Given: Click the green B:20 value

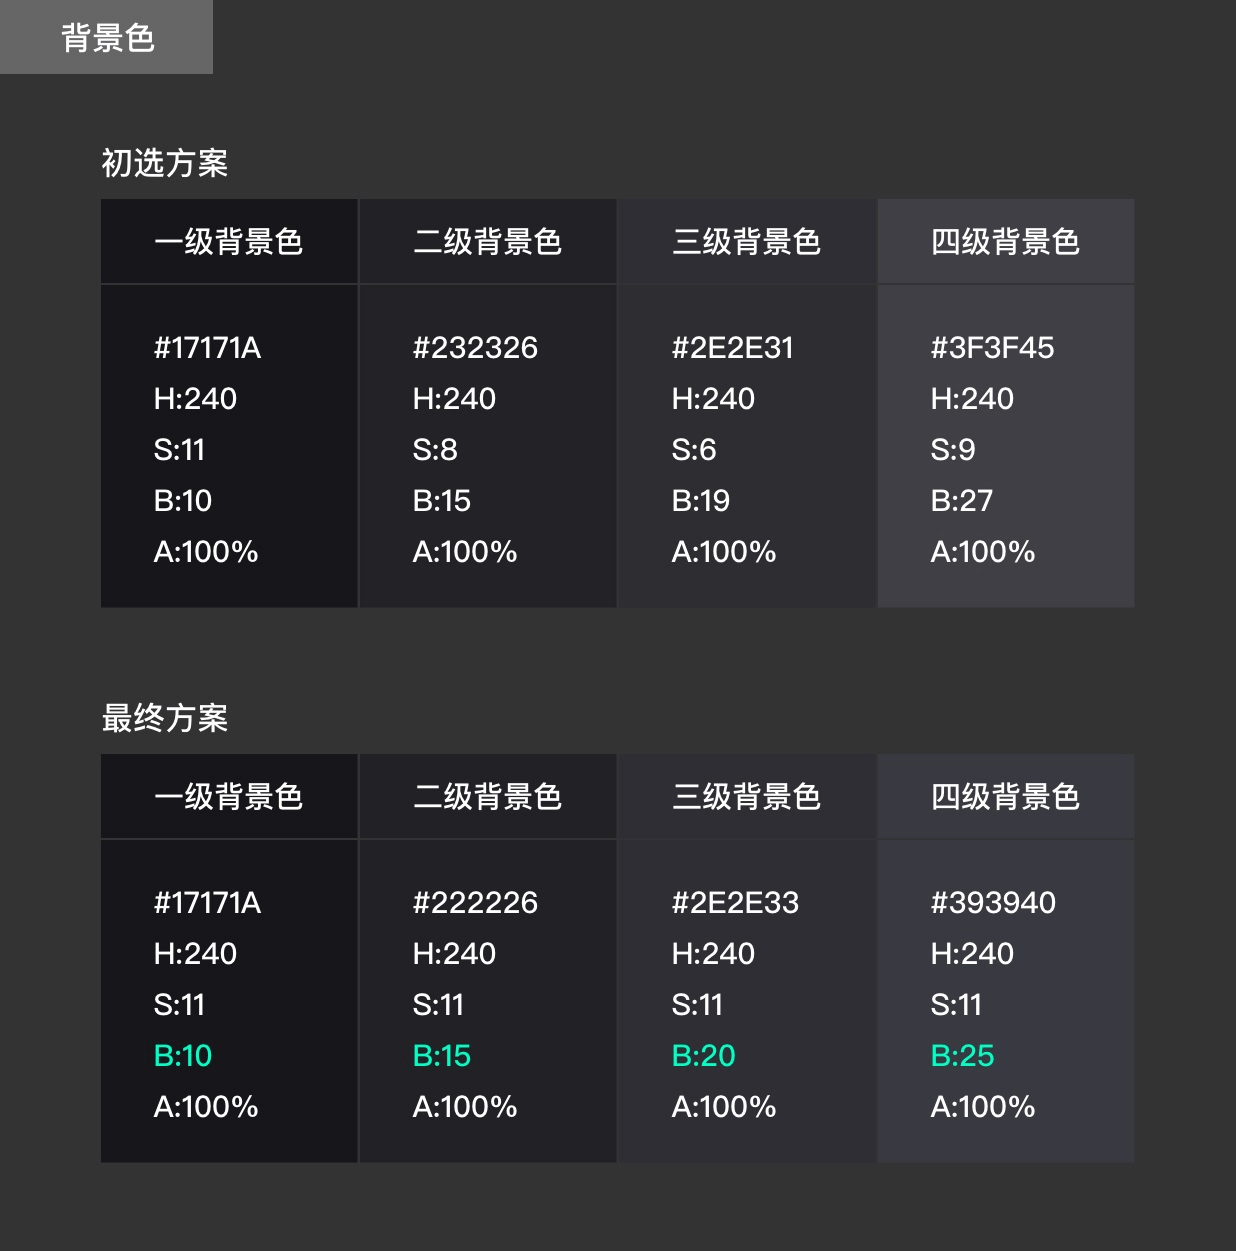Looking at the screenshot, I should click(x=703, y=1056).
